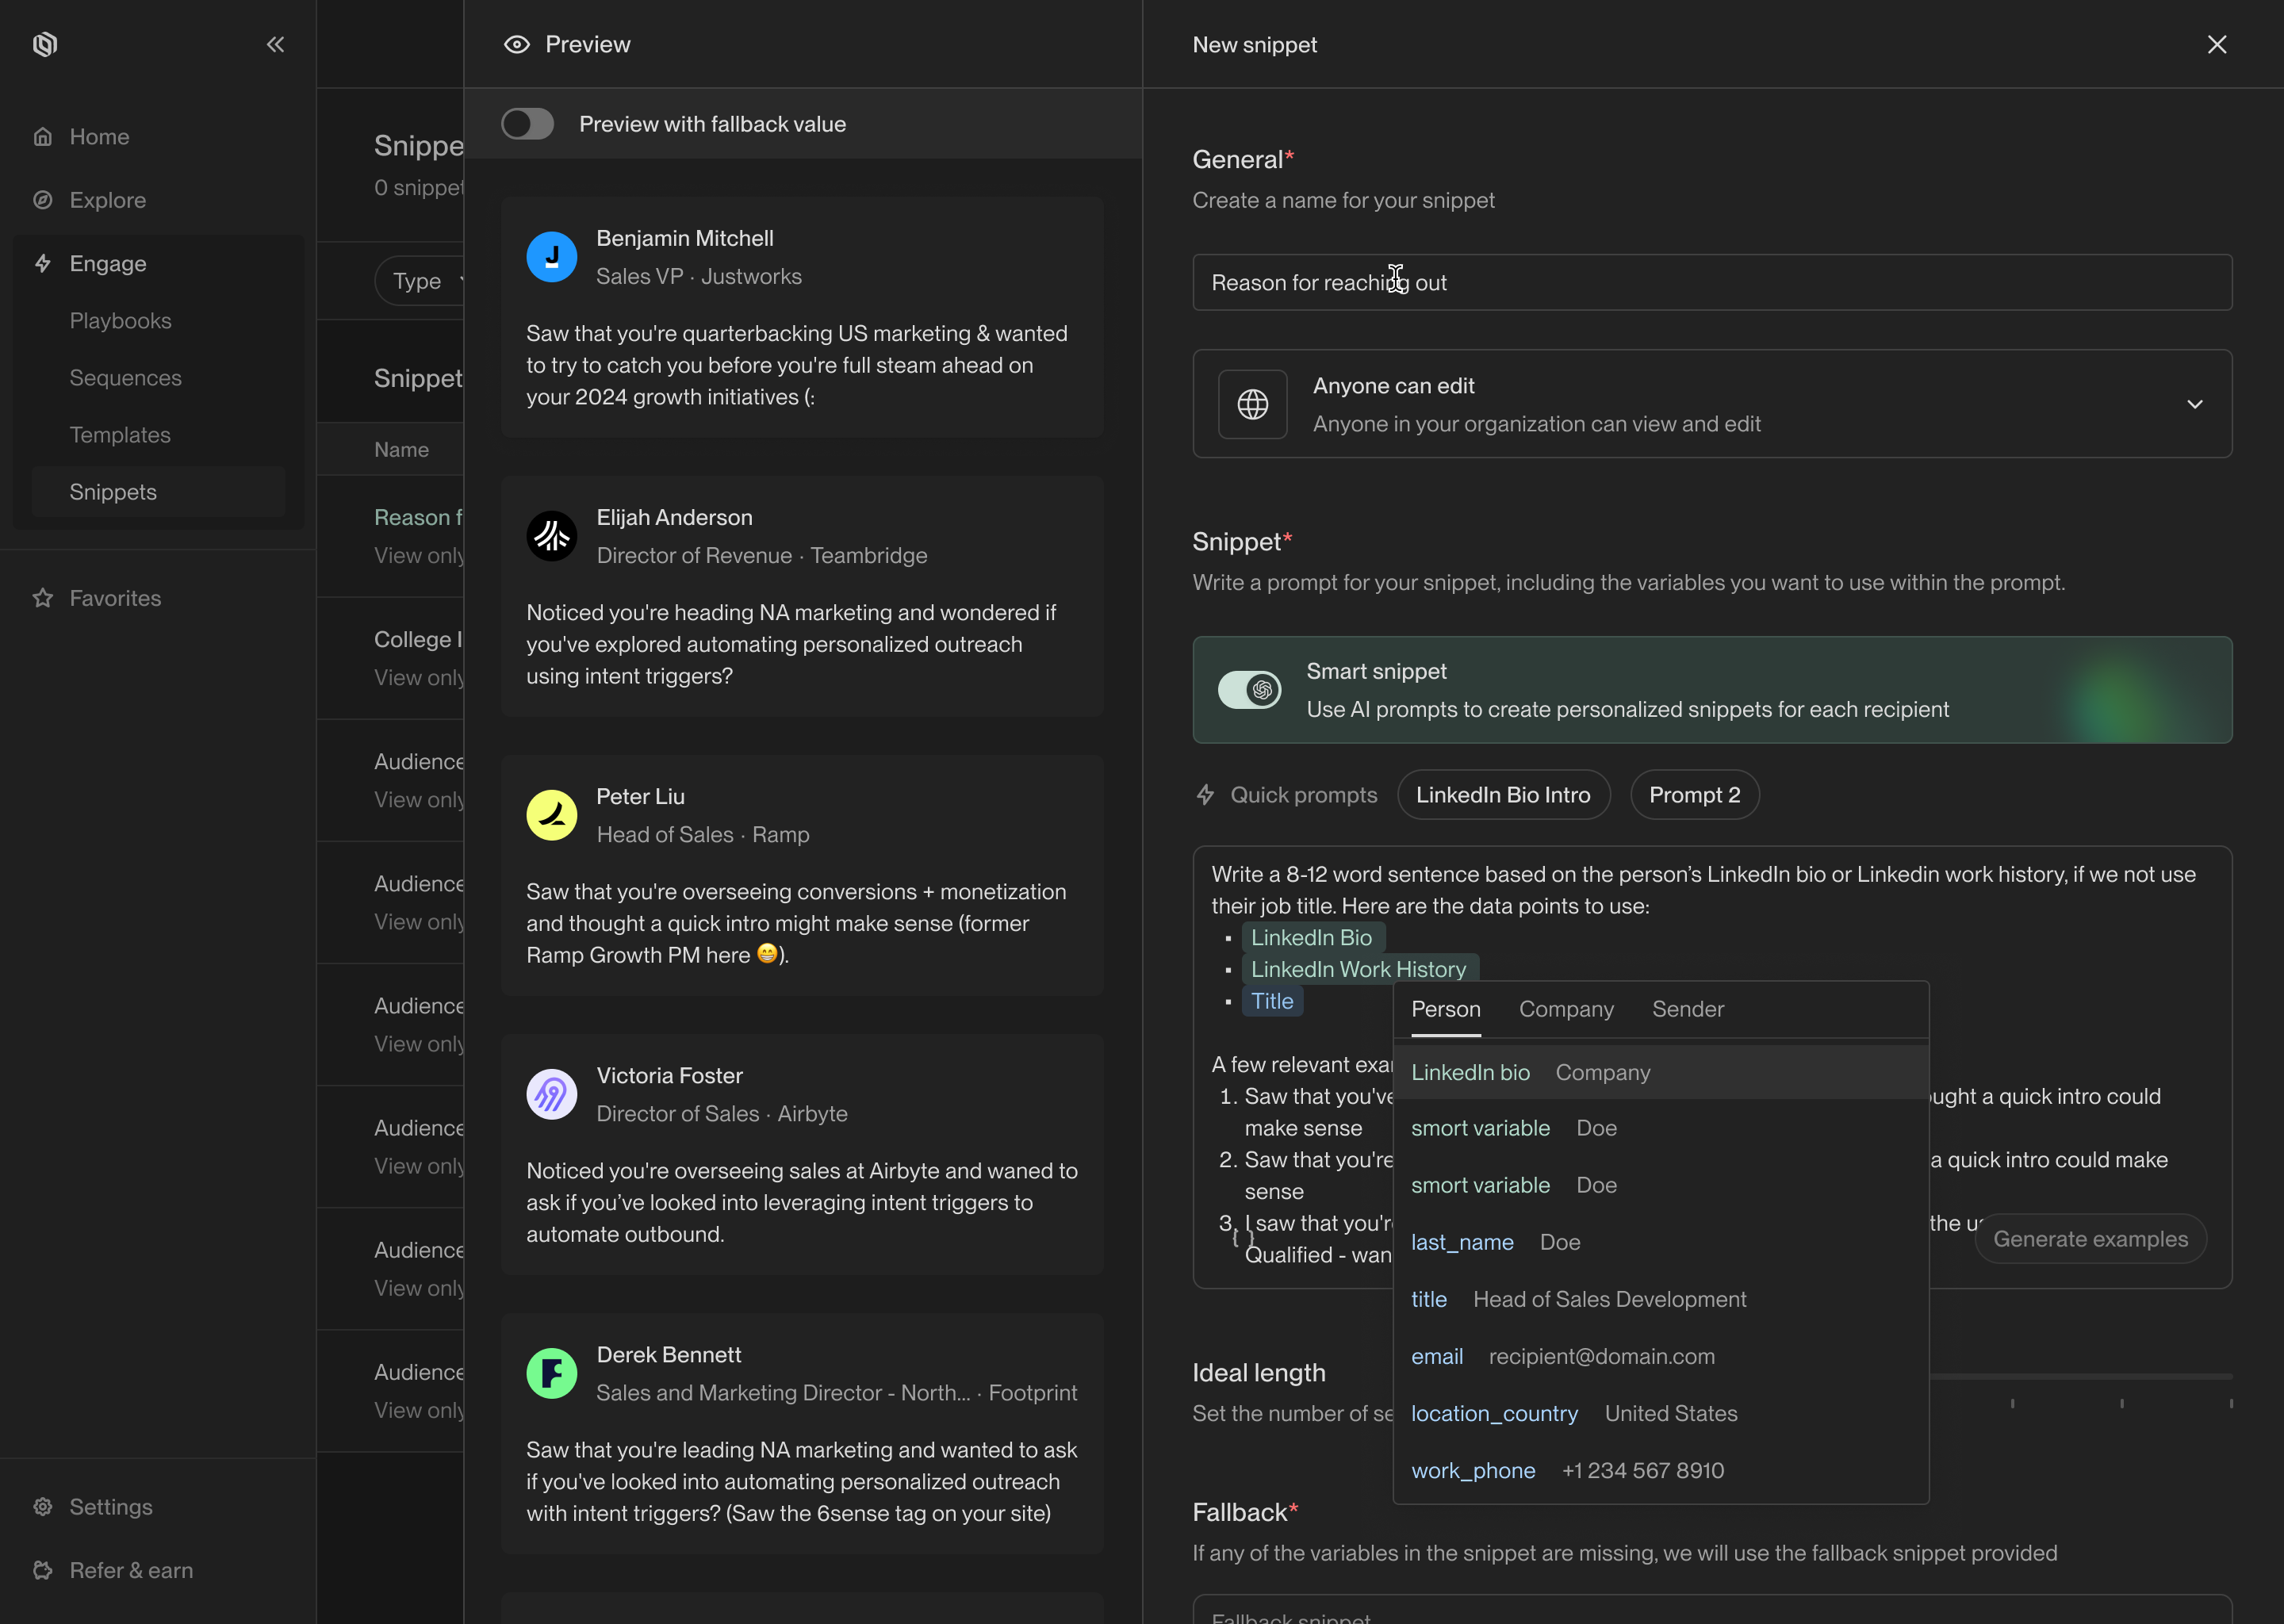Click the snippet name input field
This screenshot has width=2284, height=1624.
point(1711,282)
